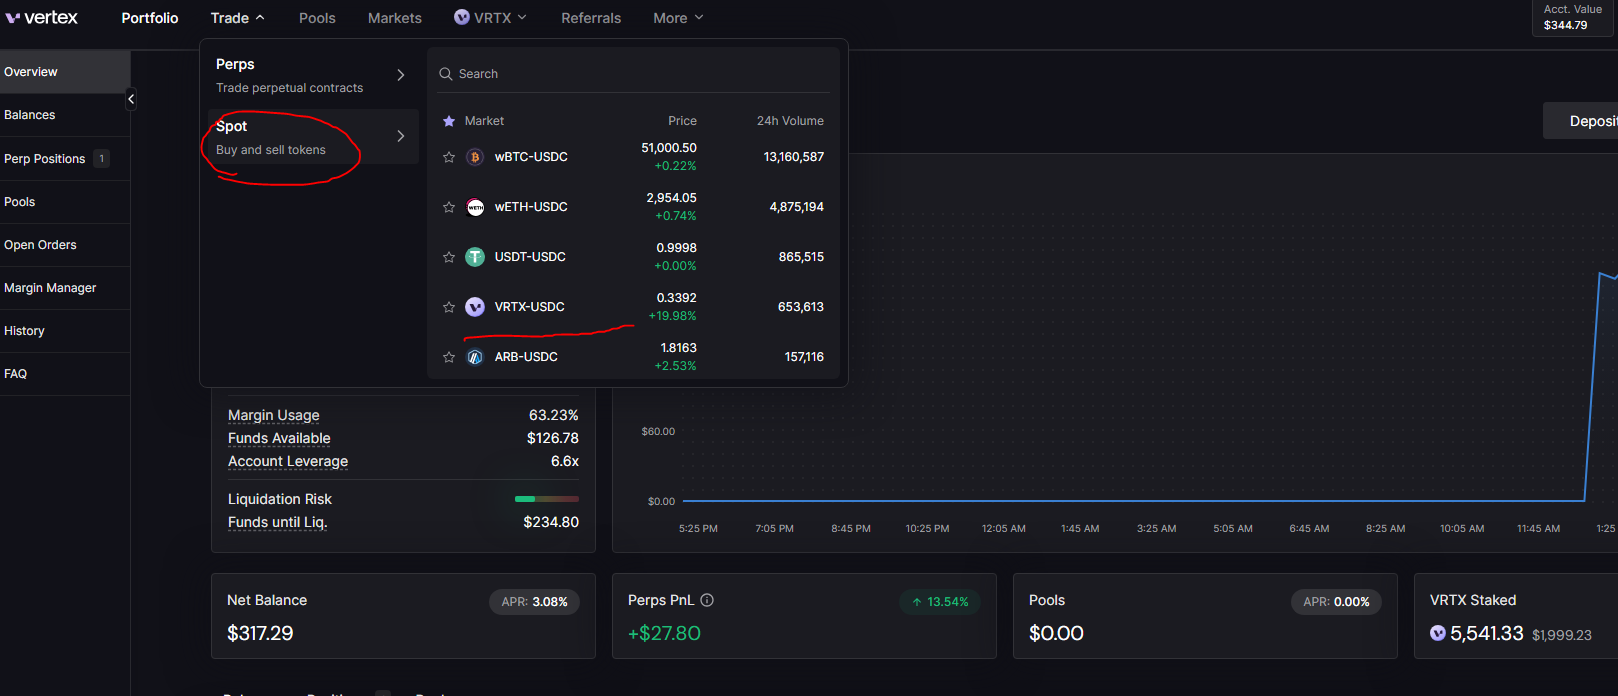Click Net Balance APR 3.08% badge
The image size is (1618, 696).
point(534,602)
